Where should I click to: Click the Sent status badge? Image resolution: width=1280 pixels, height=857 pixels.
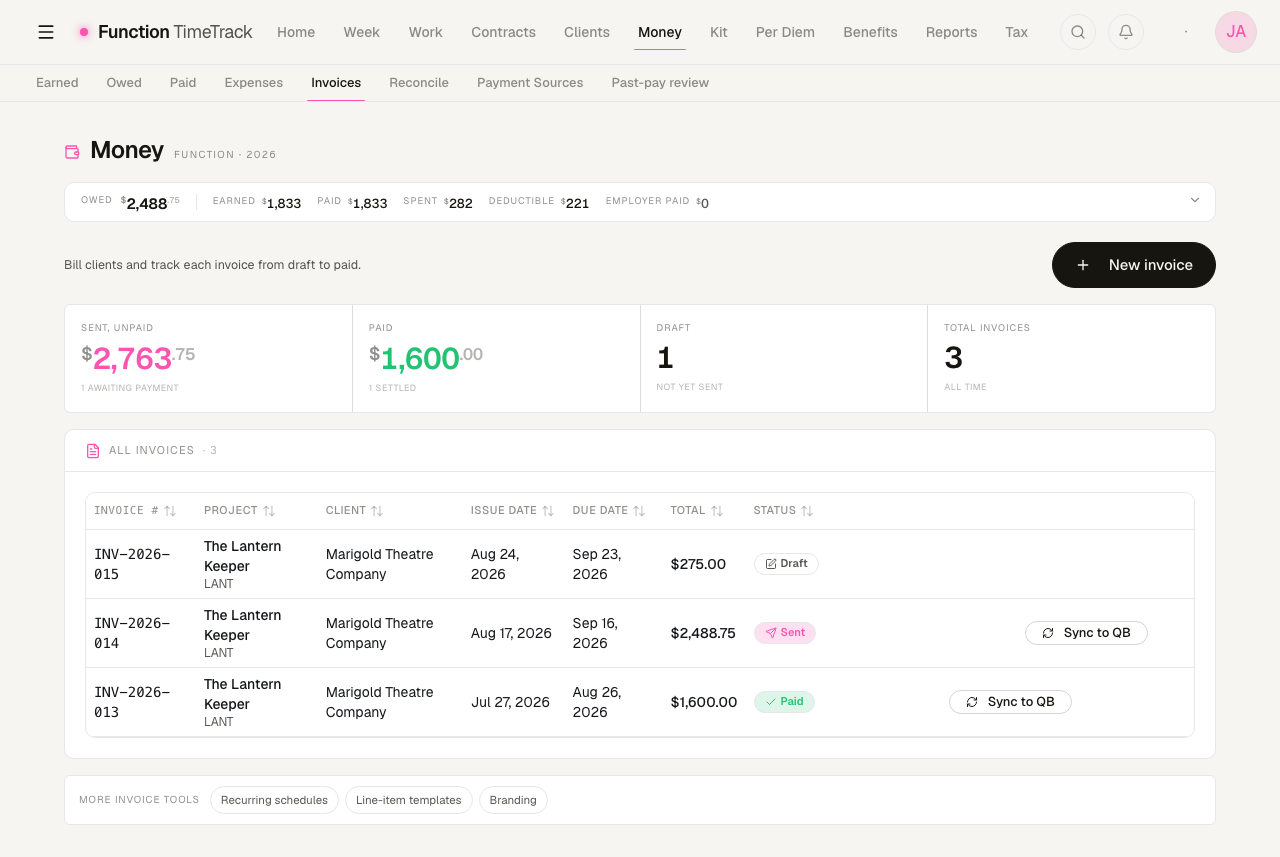pyautogui.click(x=785, y=633)
